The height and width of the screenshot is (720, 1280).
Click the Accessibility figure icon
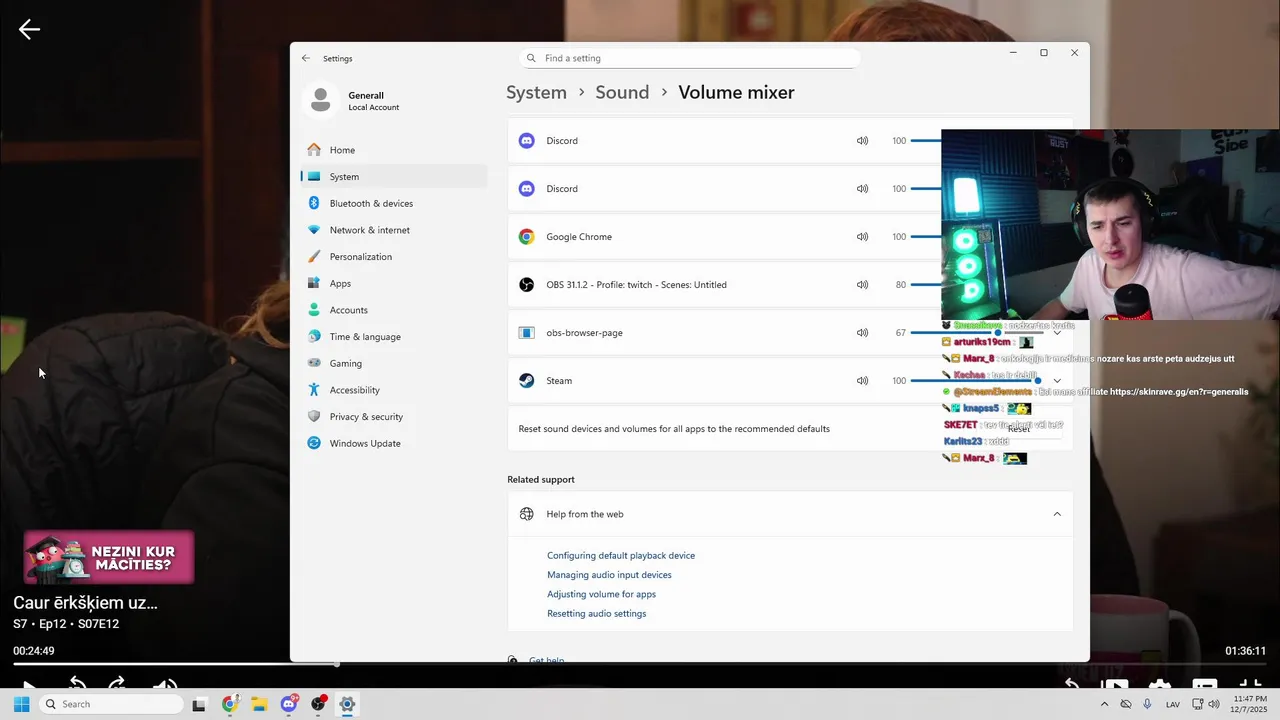click(x=314, y=390)
